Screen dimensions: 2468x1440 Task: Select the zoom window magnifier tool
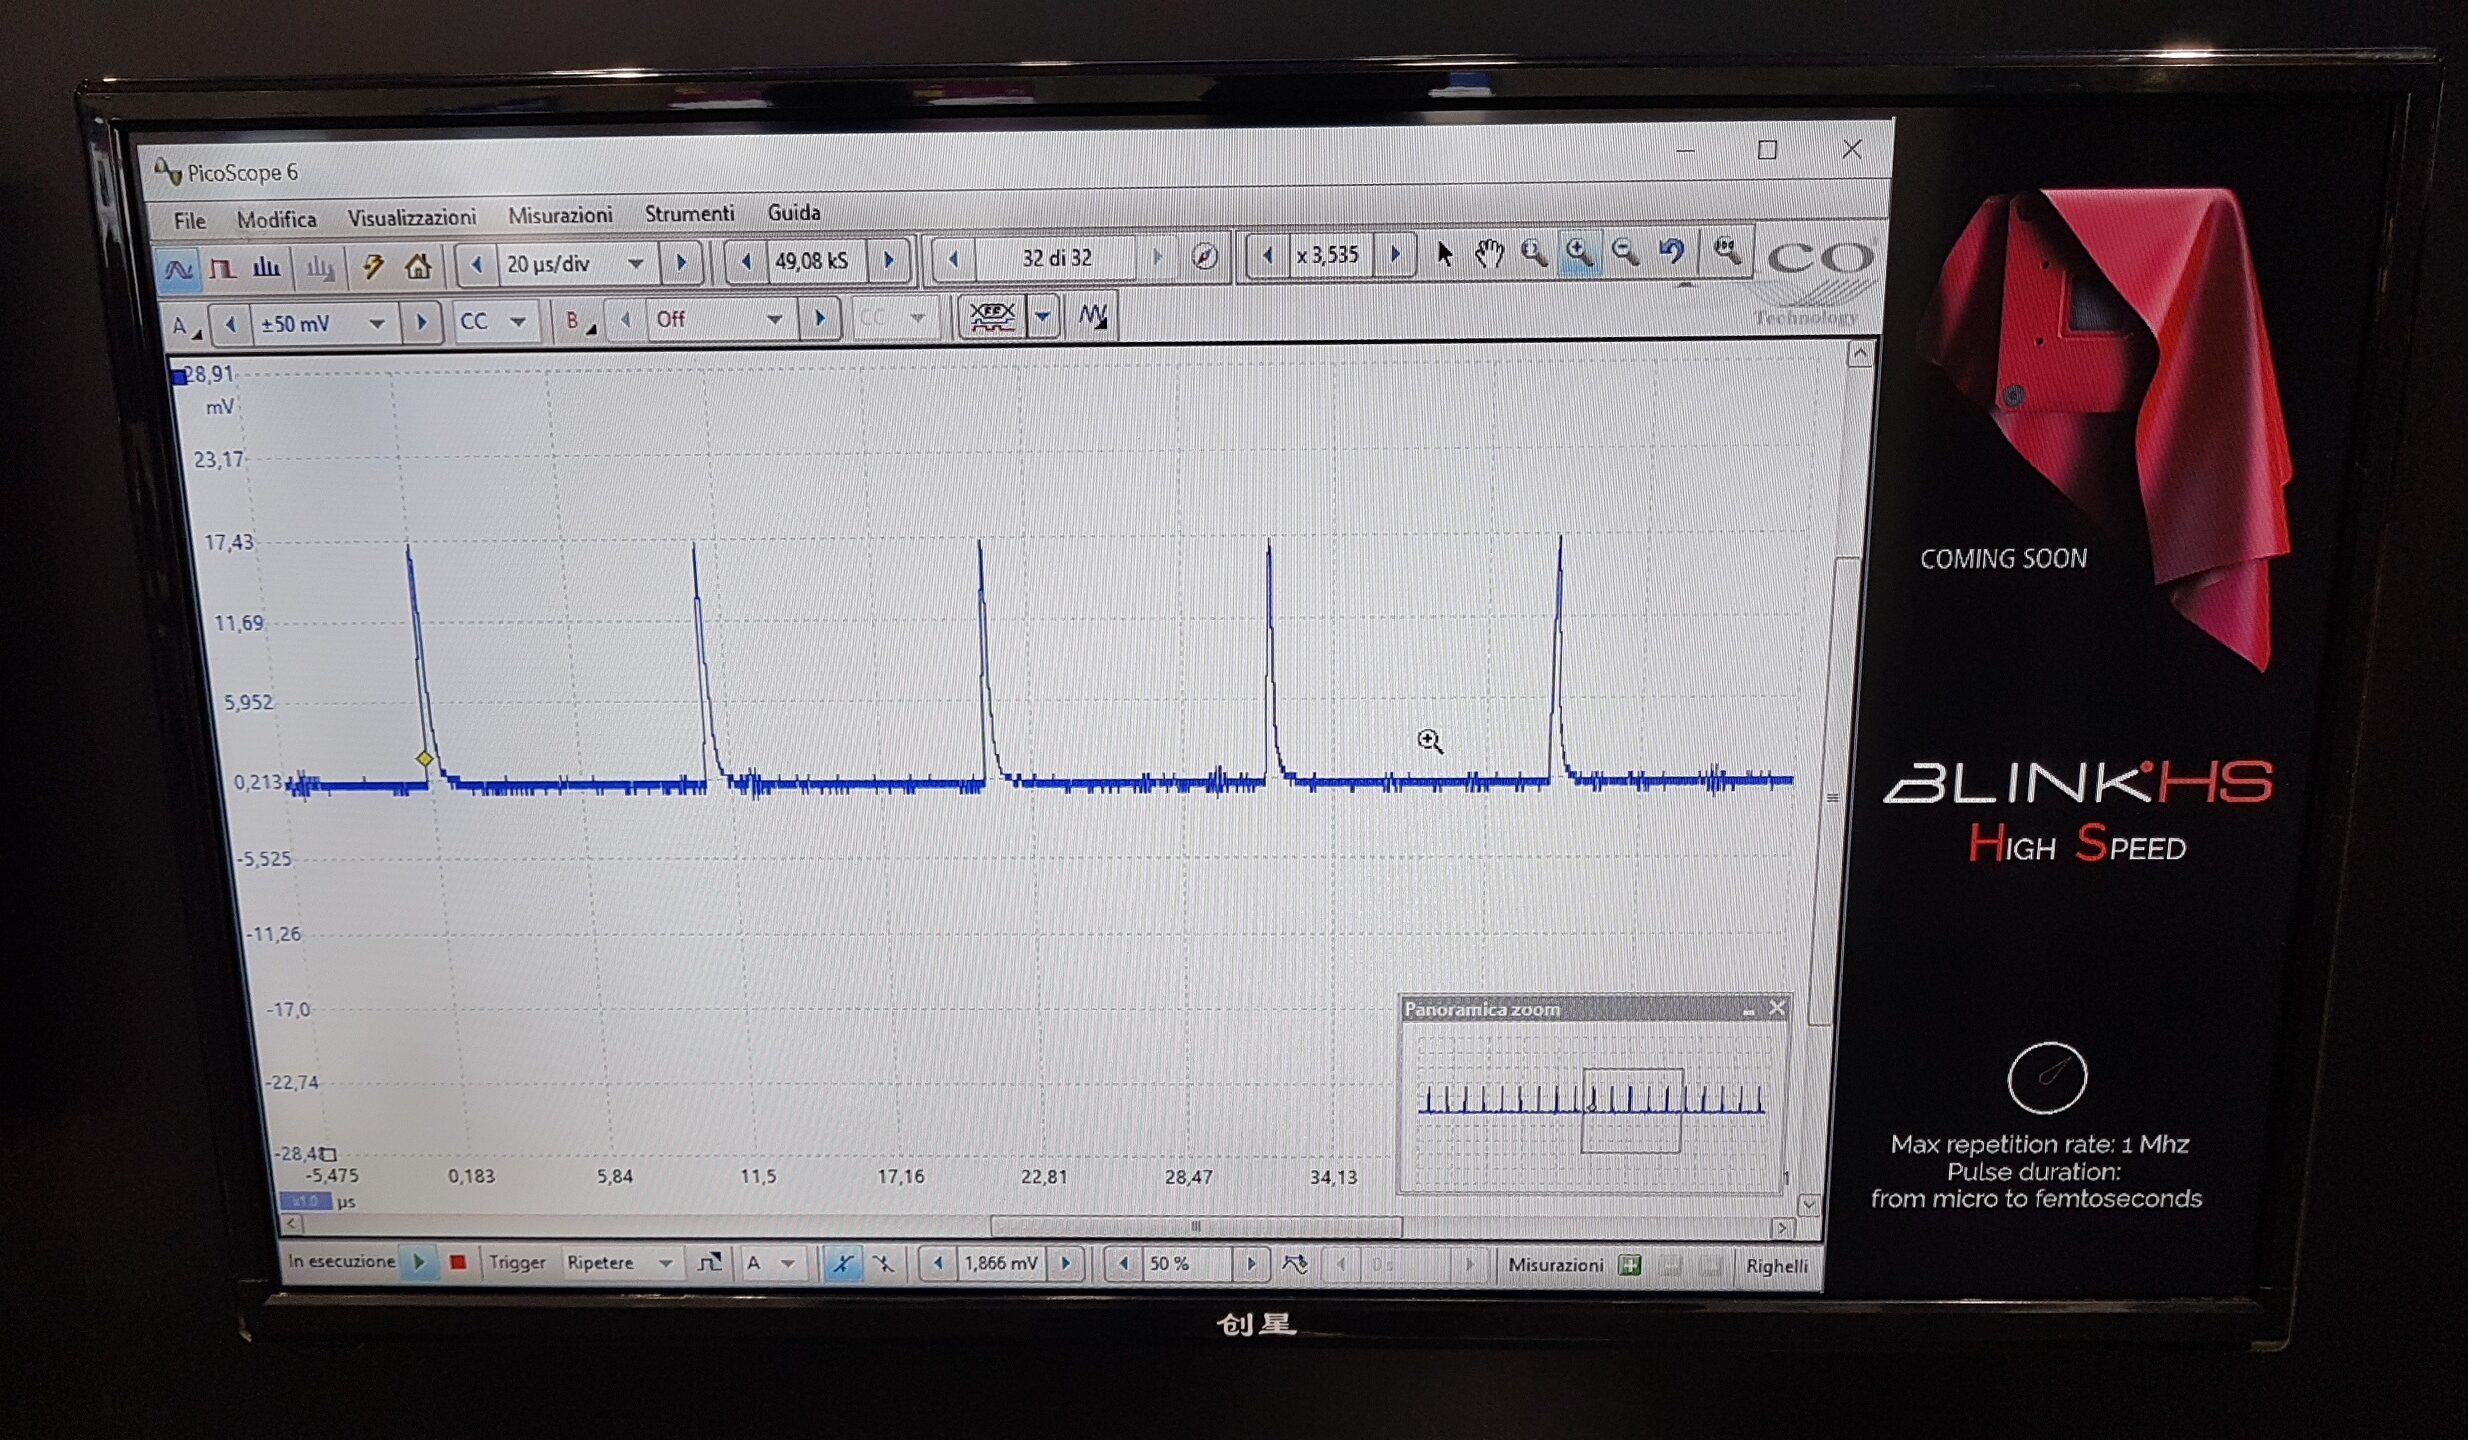[1533, 253]
